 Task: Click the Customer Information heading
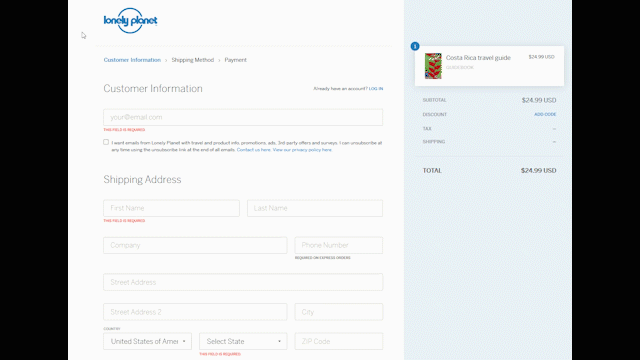click(153, 89)
